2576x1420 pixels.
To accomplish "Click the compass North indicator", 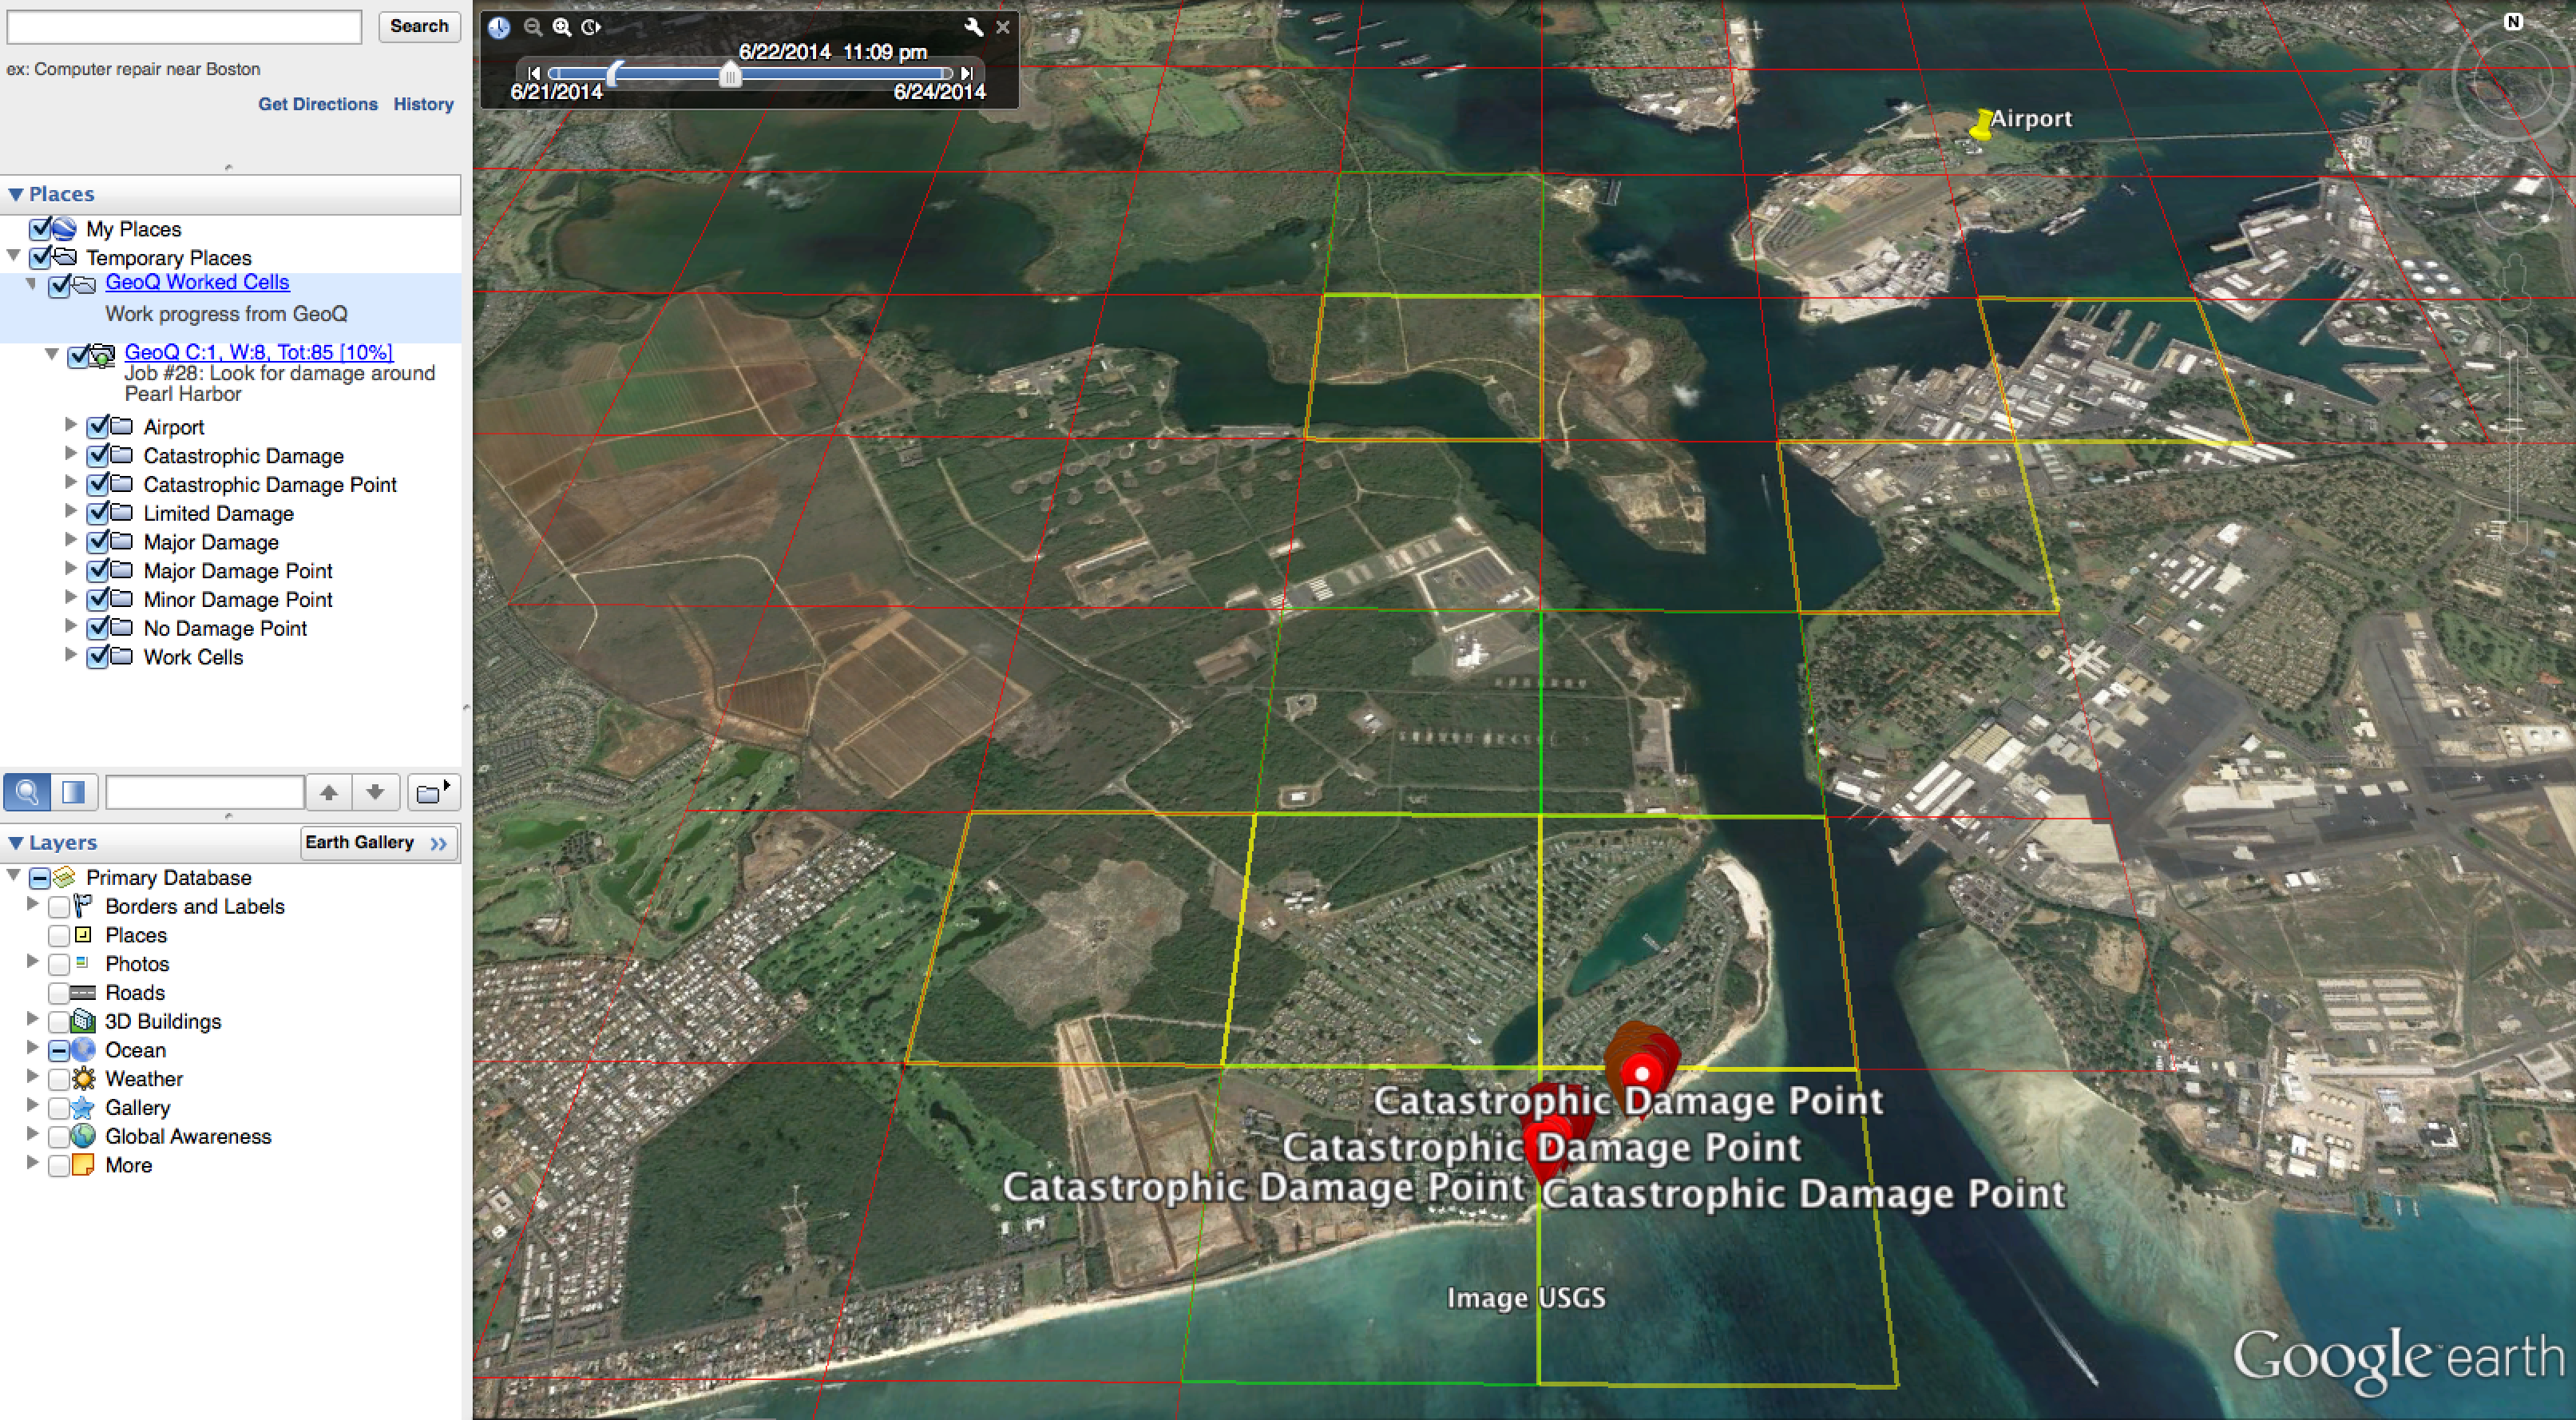I will pos(2513,21).
